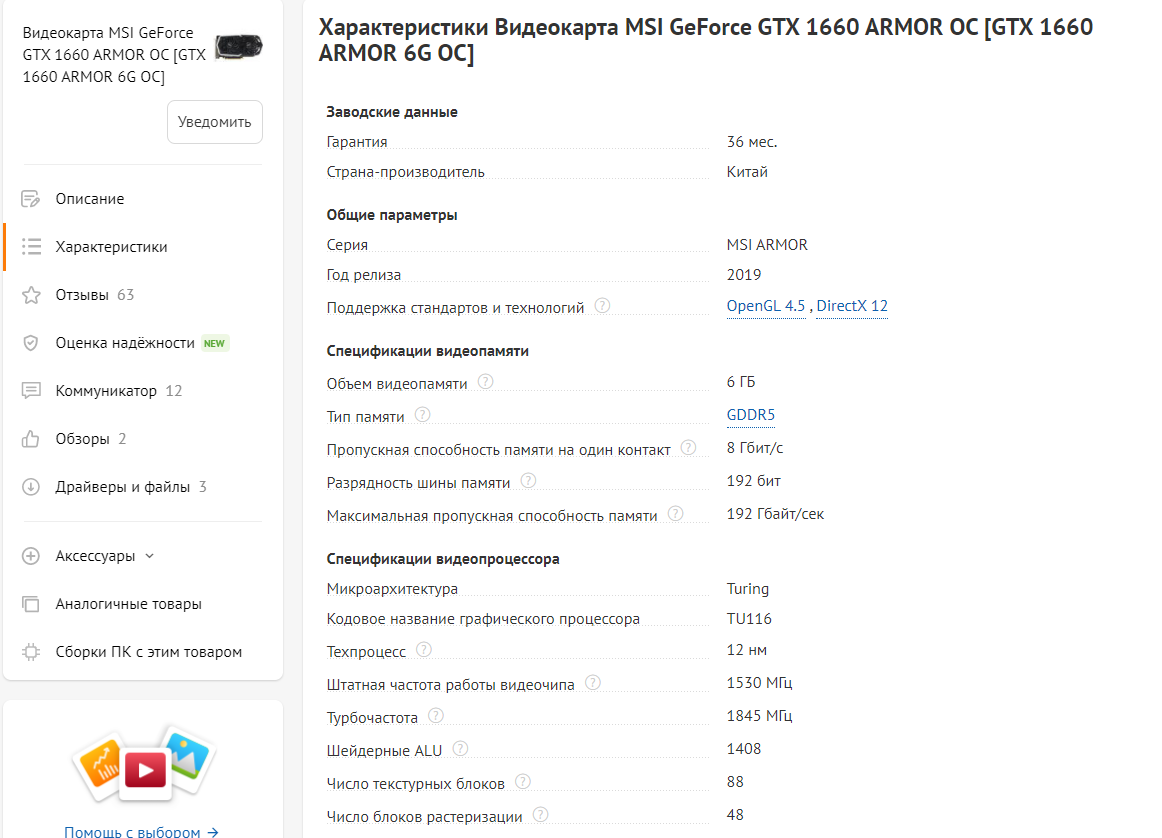Click the Сборки ПК chip icon
Image resolution: width=1162 pixels, height=838 pixels.
[30, 652]
